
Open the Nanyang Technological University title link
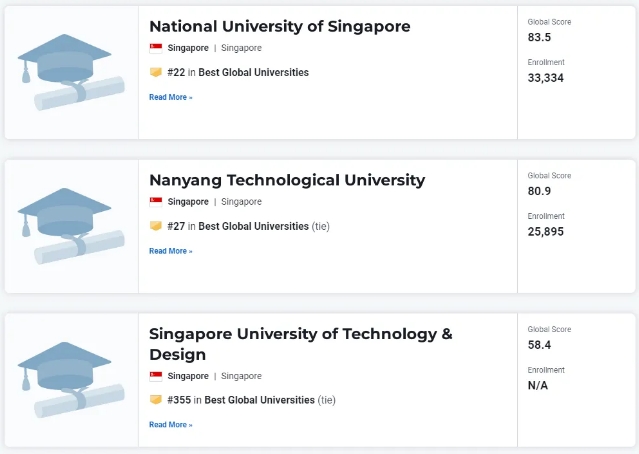click(286, 180)
